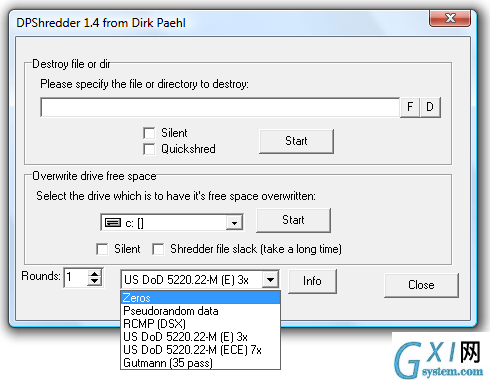This screenshot has width=490, height=380.
Task: Open Info about shred method
Action: pyautogui.click(x=312, y=281)
